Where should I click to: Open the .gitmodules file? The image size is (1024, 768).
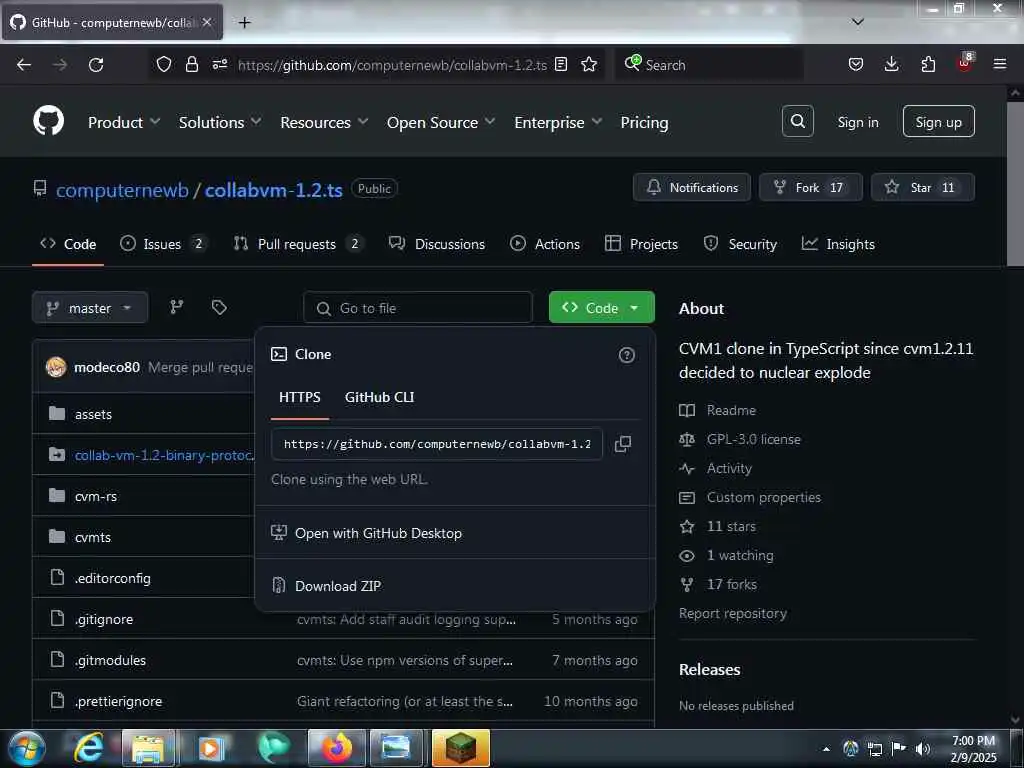[x=110, y=660]
